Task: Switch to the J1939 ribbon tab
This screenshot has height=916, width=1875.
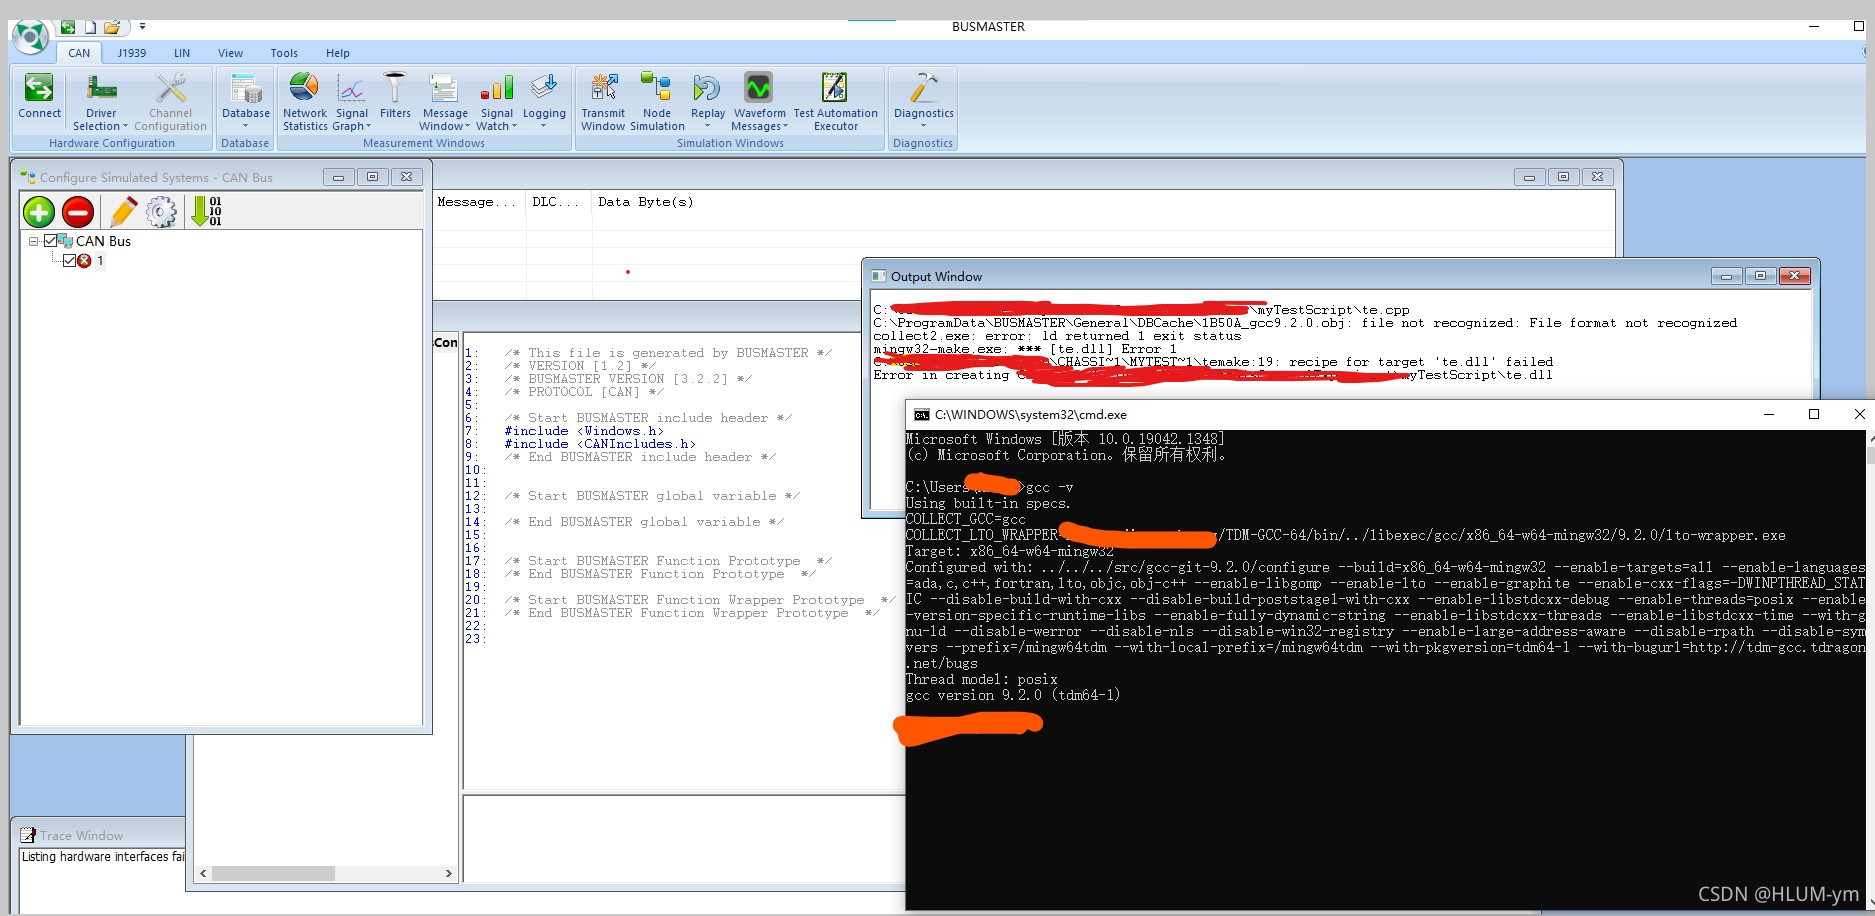Action: click(132, 53)
